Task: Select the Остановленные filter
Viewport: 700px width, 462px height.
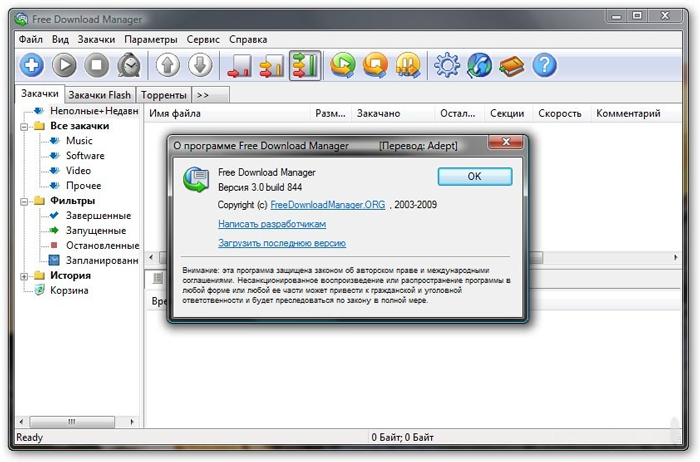Action: tap(103, 246)
